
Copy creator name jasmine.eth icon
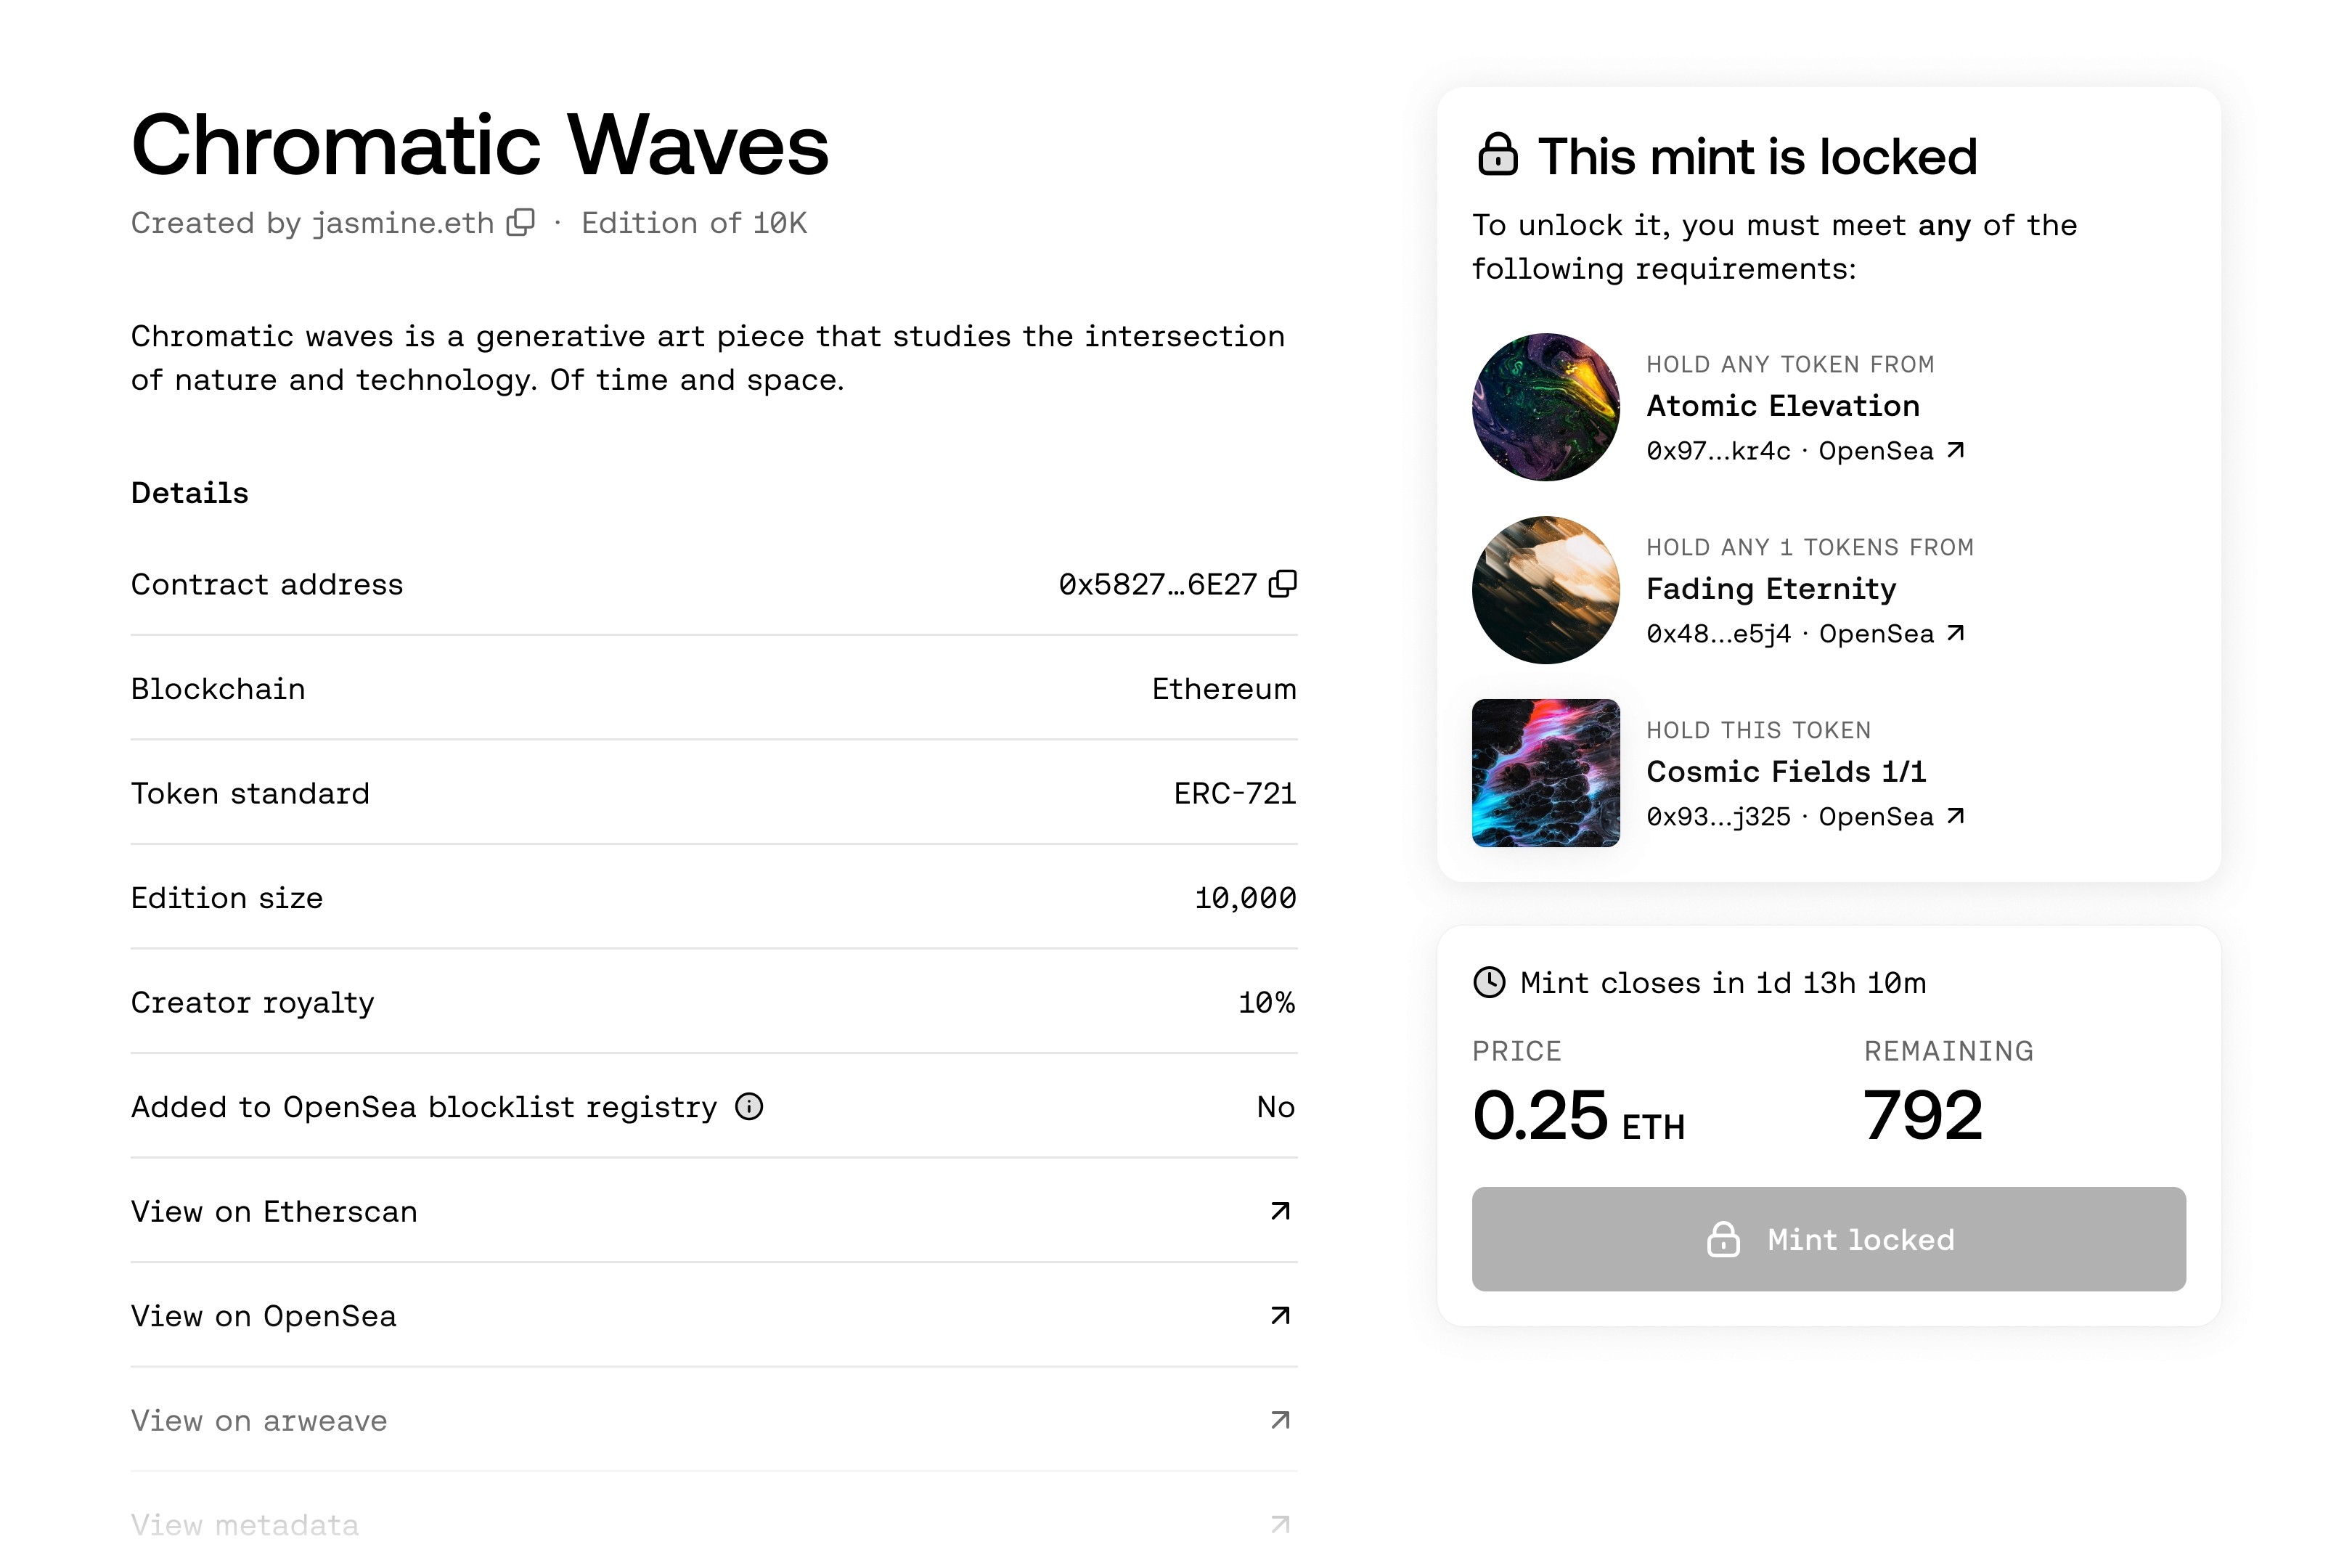[x=521, y=222]
